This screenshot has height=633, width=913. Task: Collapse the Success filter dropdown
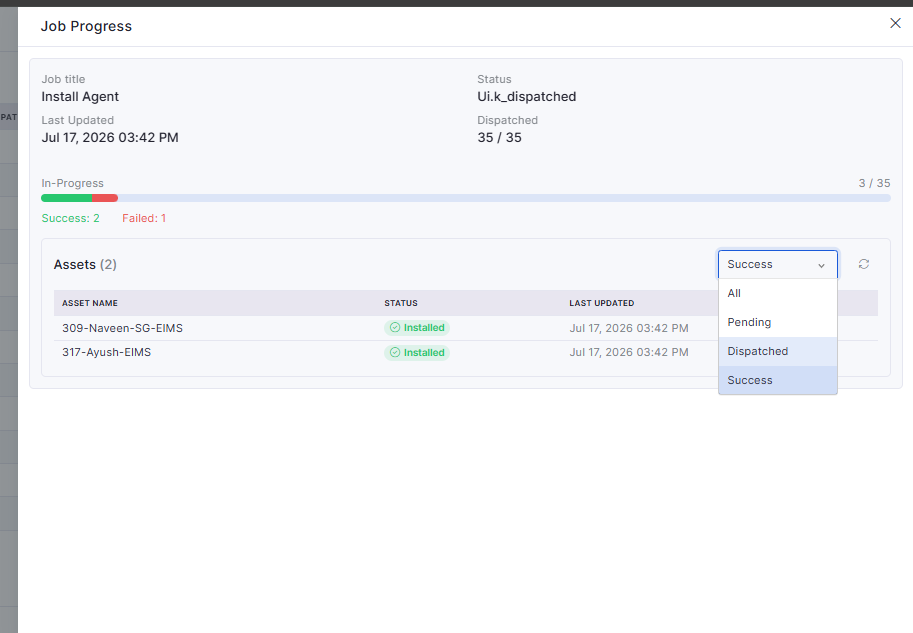coord(777,264)
